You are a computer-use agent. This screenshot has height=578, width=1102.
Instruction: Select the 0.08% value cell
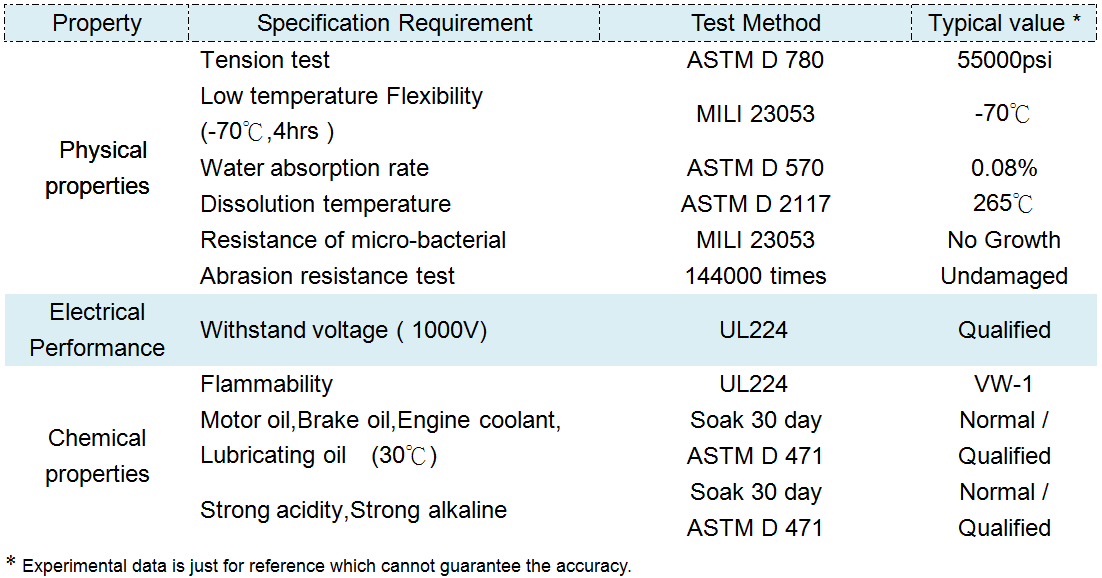click(1004, 168)
